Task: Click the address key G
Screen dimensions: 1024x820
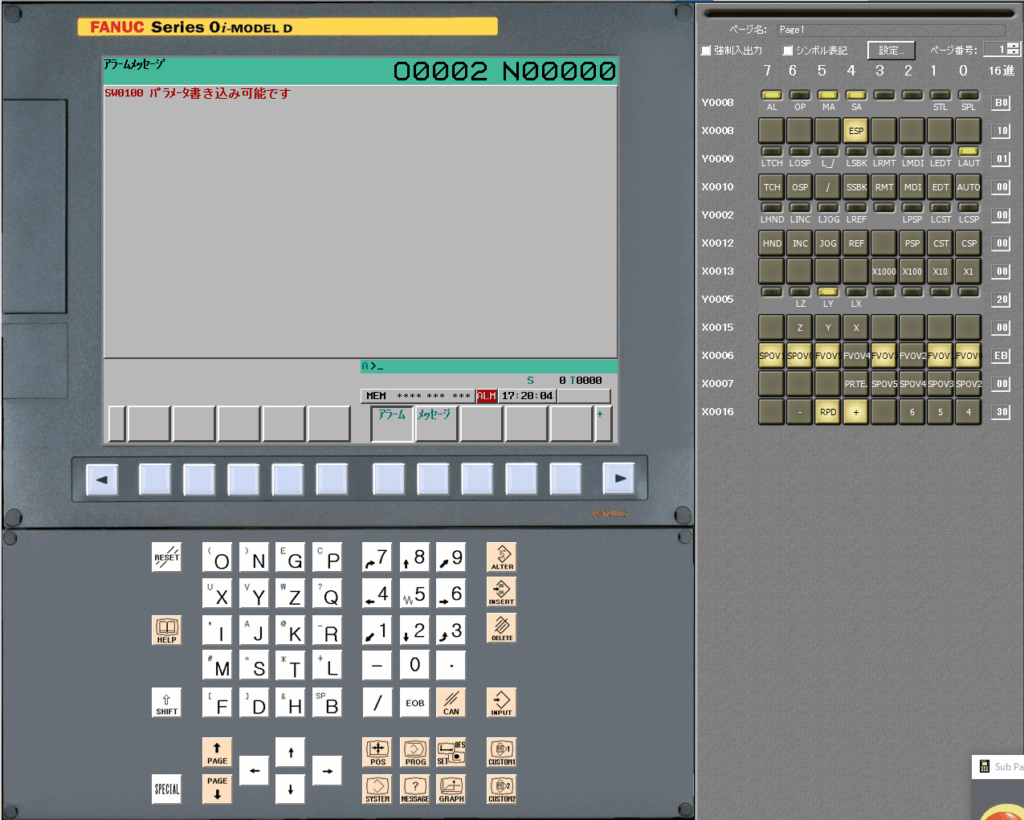Action: (291, 557)
